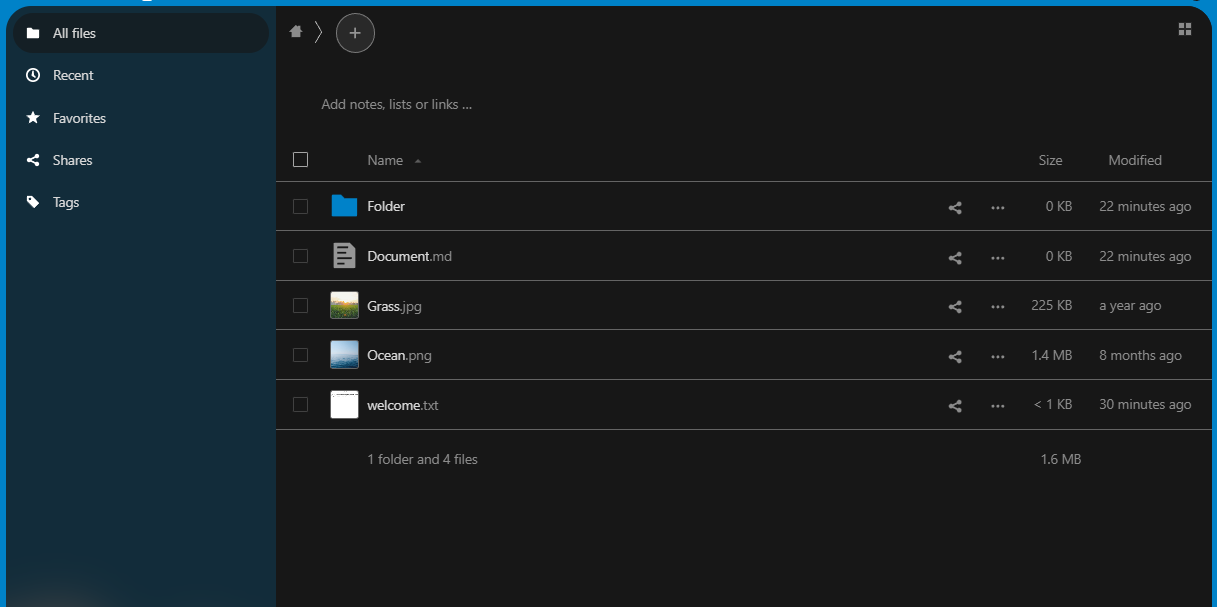Open the new file plus button

pos(355,33)
